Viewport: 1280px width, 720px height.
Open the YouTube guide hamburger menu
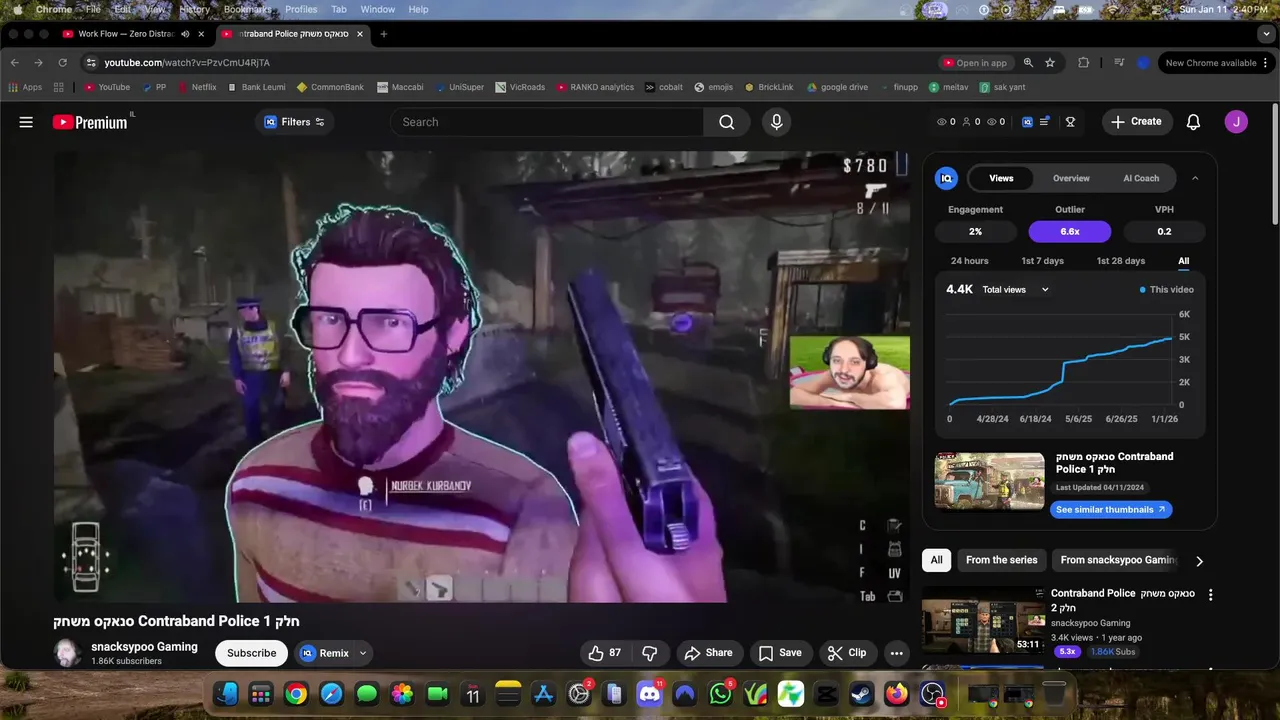(x=26, y=122)
